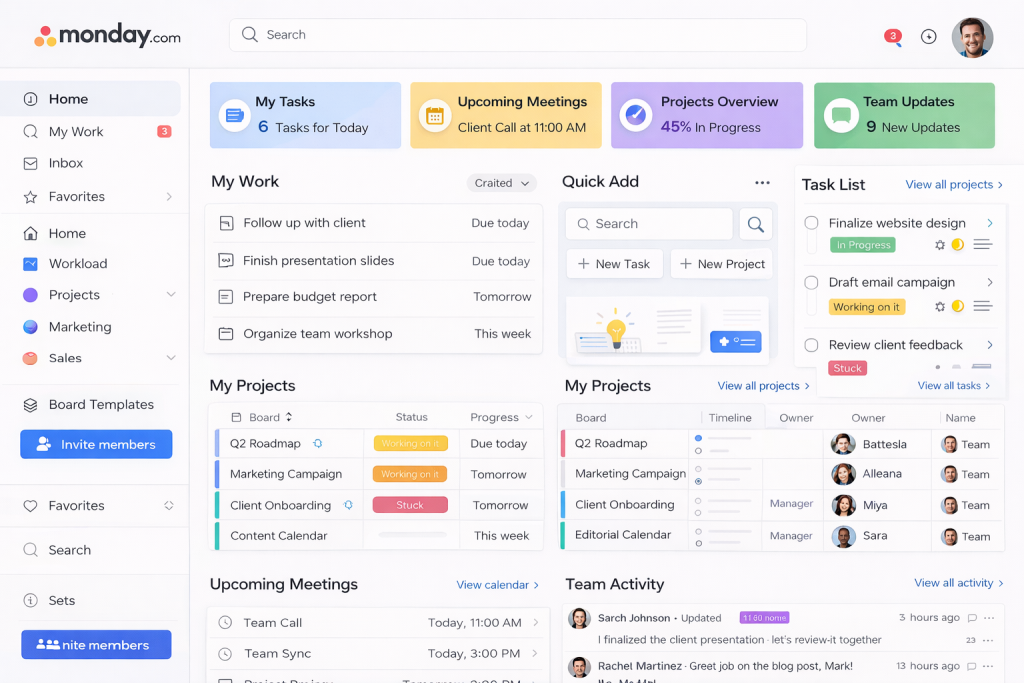The height and width of the screenshot is (683, 1024).
Task: Click the magnifier icon in Quick Add
Action: point(756,224)
